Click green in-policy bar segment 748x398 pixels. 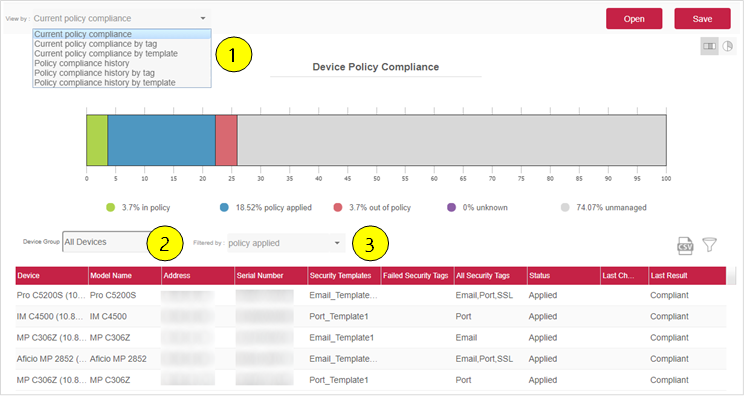[97, 141]
